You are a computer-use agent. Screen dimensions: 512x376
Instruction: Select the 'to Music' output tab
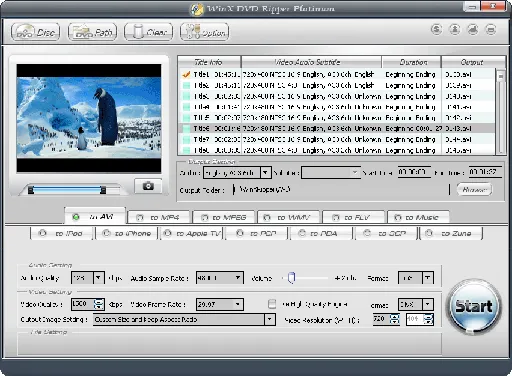[x=419, y=217]
